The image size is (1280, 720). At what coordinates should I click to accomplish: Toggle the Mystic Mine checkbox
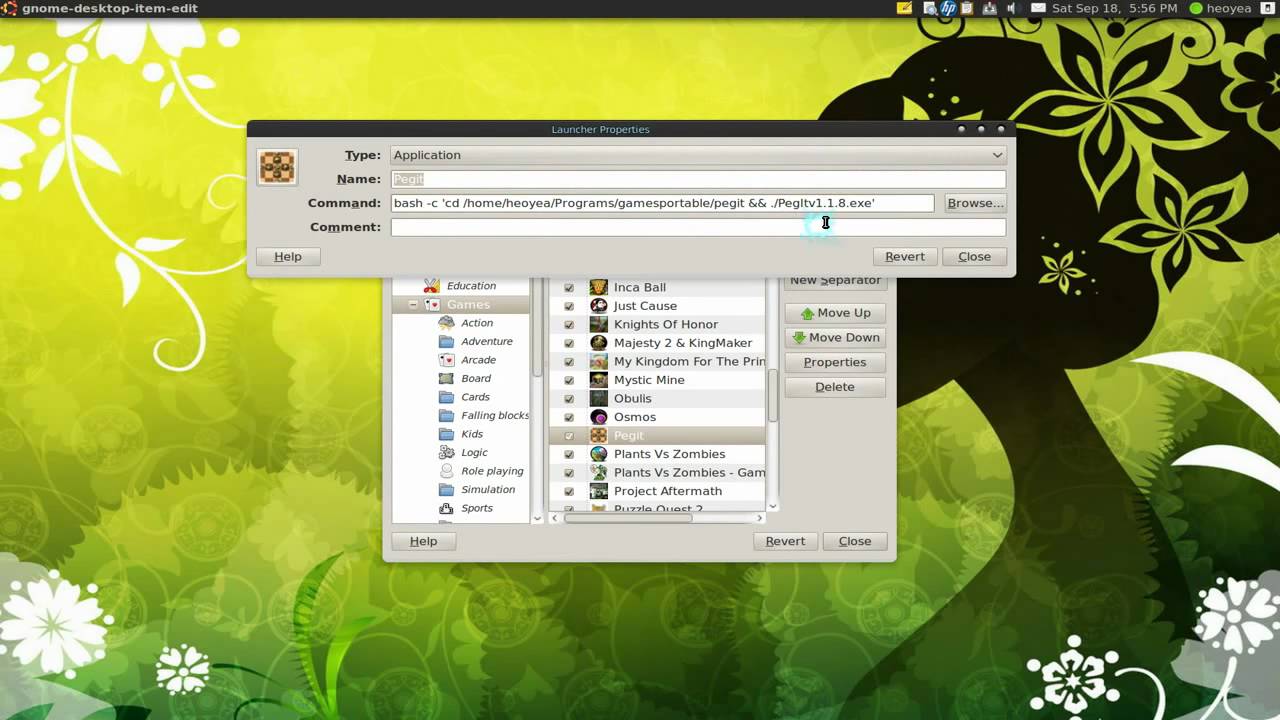[569, 380]
